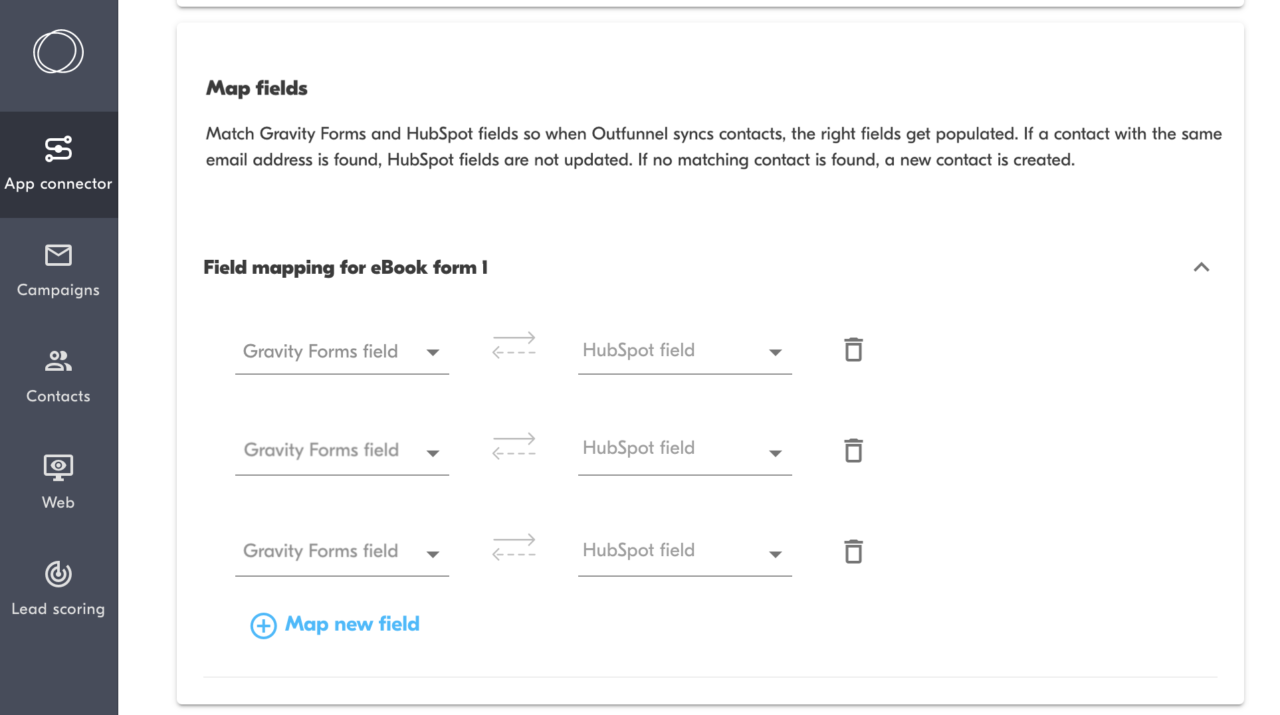Collapse the eBook form 1 field mapping section

pyautogui.click(x=1201, y=267)
